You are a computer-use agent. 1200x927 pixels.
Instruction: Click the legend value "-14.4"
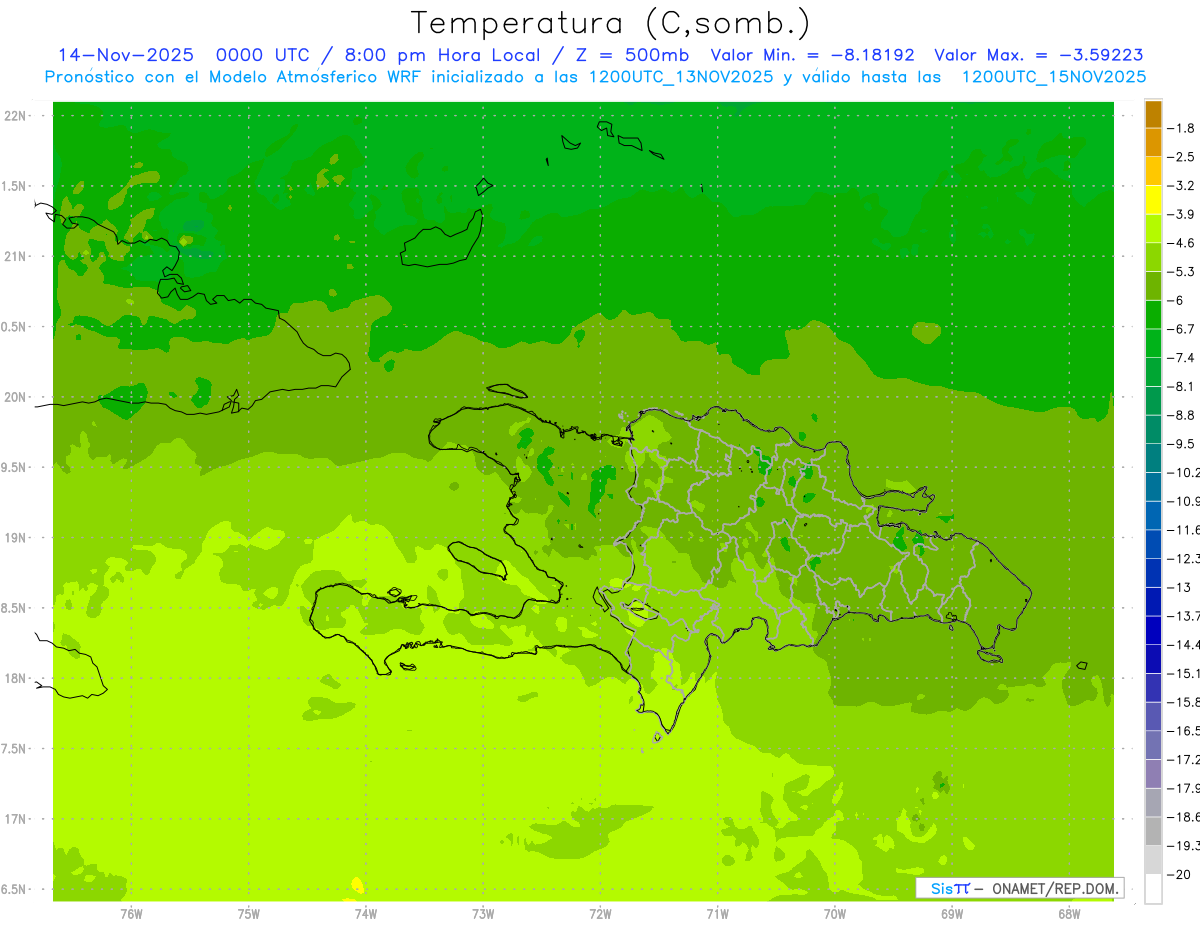(1183, 644)
